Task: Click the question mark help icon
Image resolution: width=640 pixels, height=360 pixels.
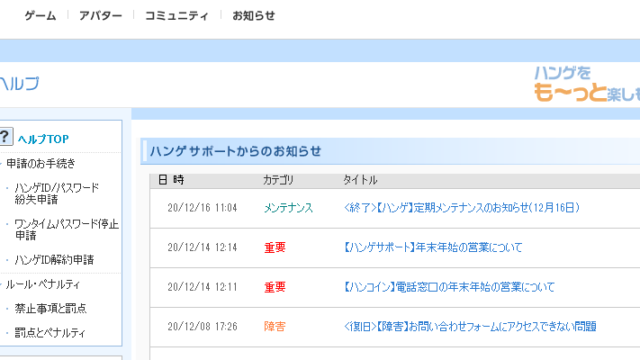Action: 6,137
